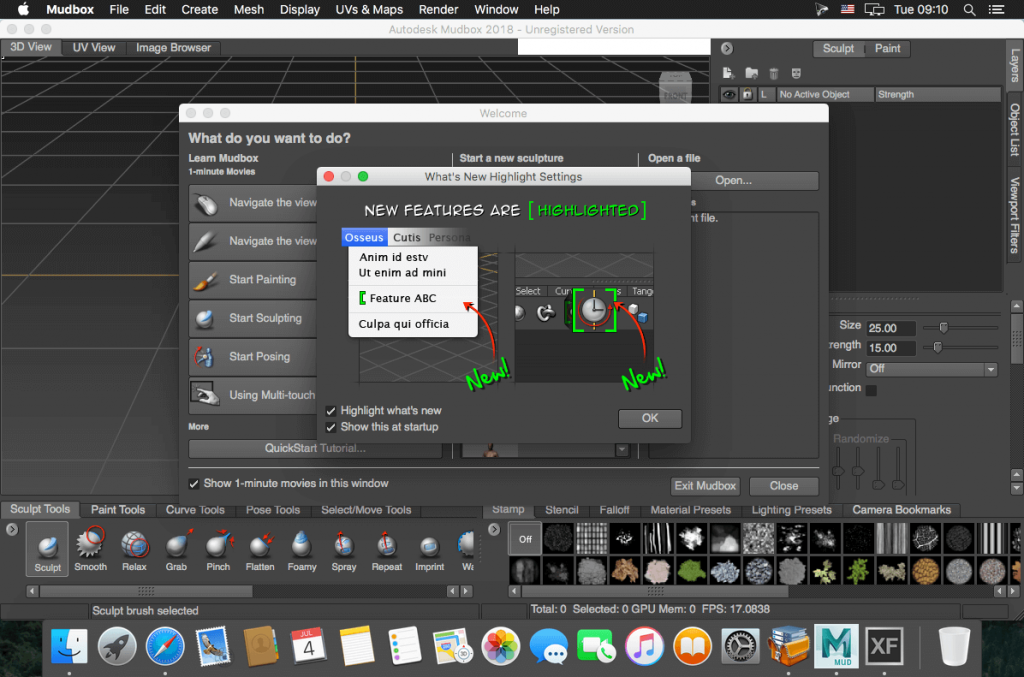
Task: Pick the Pinch sculpt tool
Action: (x=218, y=549)
